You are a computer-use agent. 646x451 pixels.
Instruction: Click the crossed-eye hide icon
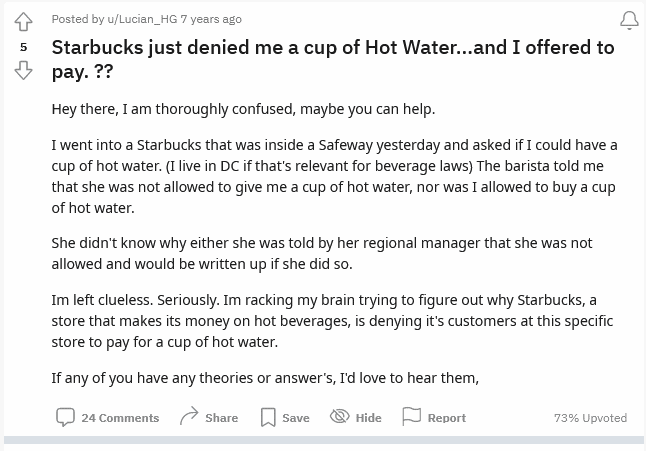(x=339, y=416)
